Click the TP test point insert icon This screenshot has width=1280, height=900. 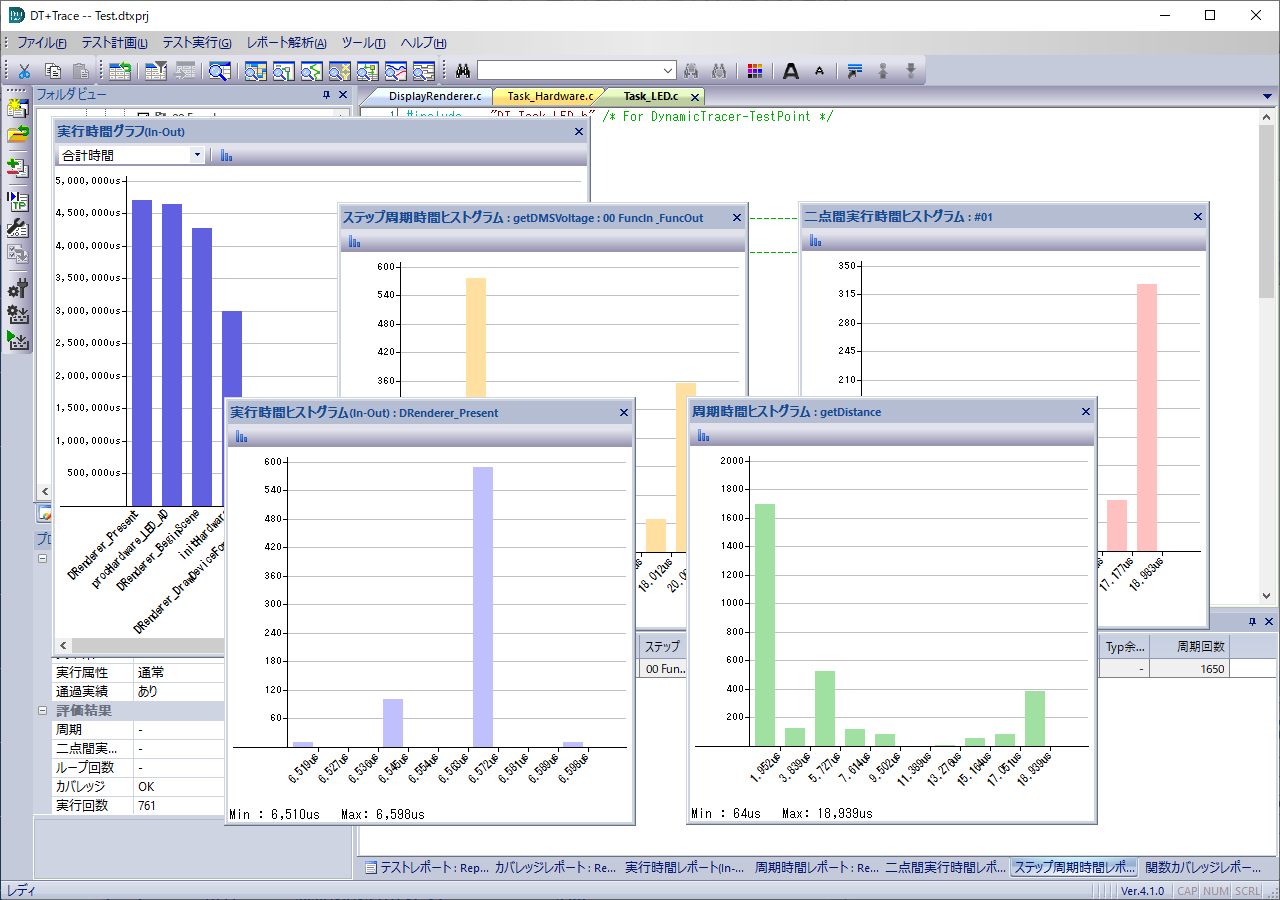click(x=17, y=200)
